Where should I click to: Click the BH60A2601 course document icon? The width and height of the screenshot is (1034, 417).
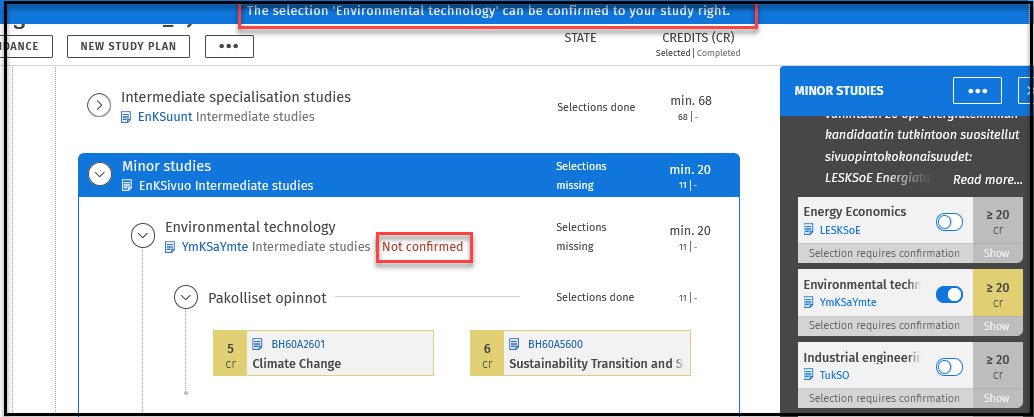[257, 344]
